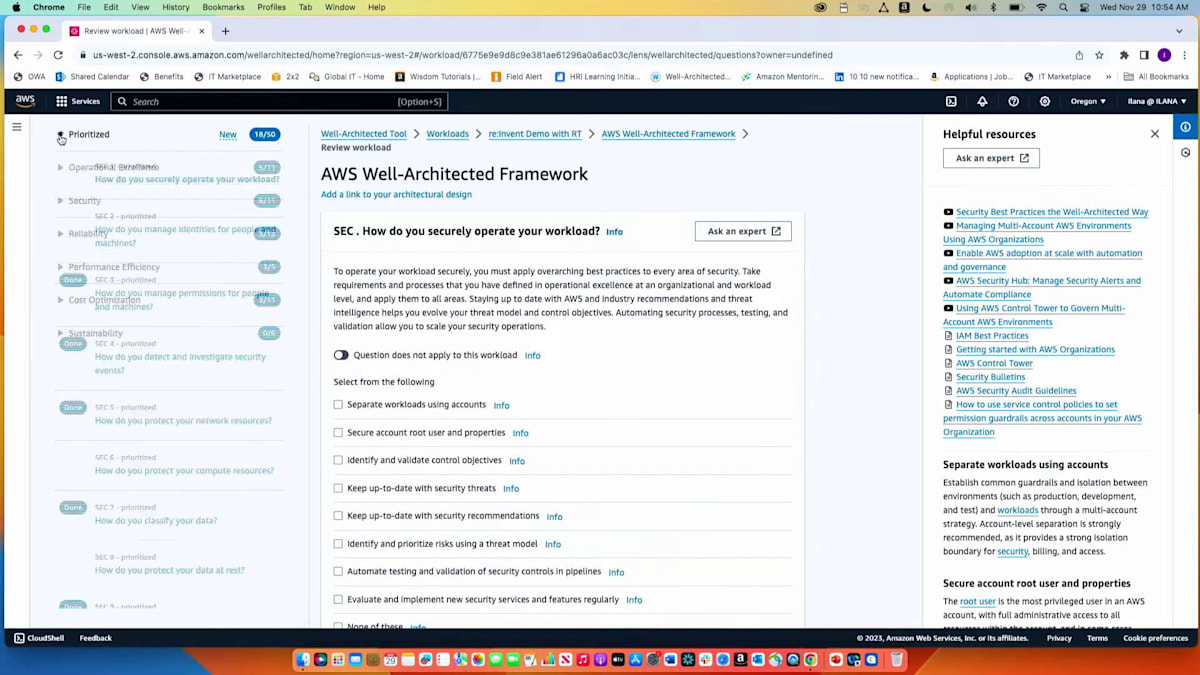Open Cookie preferences in the footer
Screen dimensions: 1200x675
coord(1155,638)
